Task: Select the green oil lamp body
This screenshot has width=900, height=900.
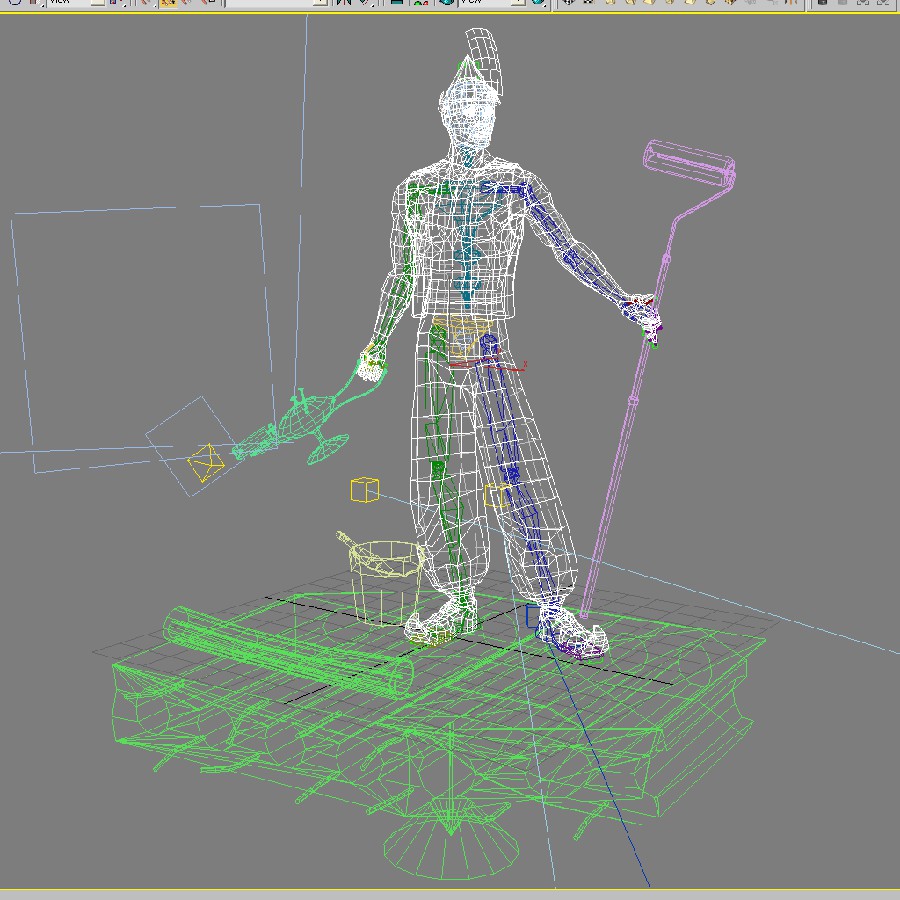Action: 307,416
